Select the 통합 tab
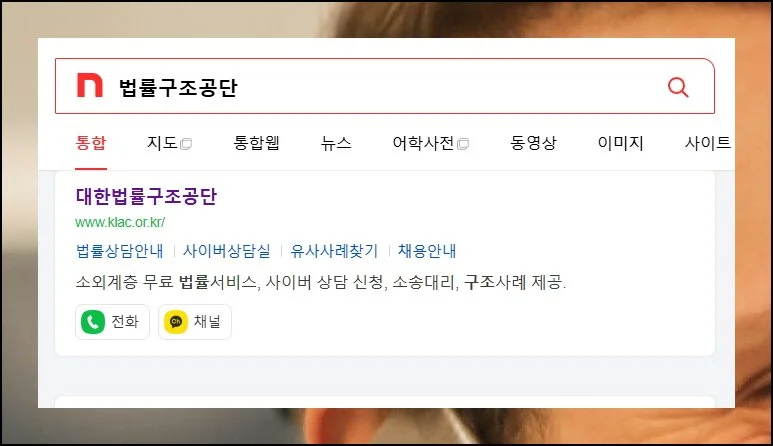This screenshot has width=773, height=446. [91, 143]
